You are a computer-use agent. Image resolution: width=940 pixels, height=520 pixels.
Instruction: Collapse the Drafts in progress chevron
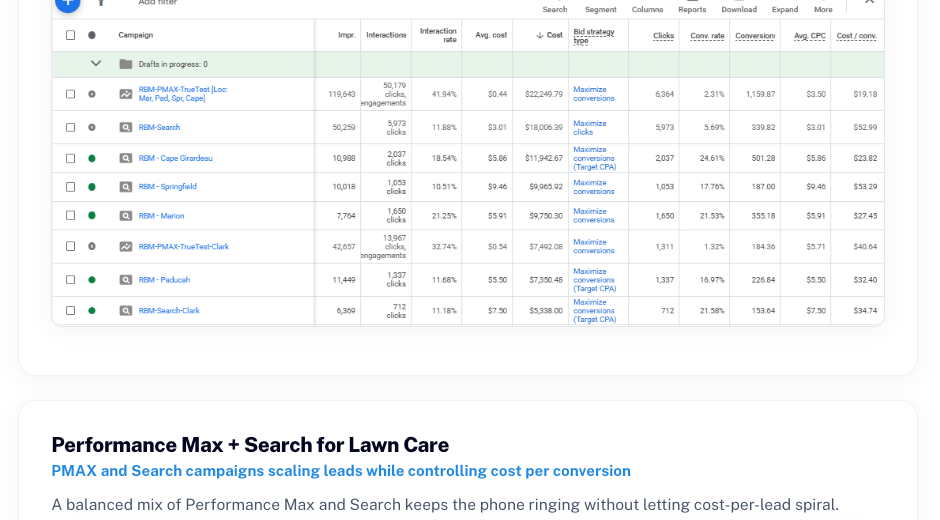click(96, 64)
